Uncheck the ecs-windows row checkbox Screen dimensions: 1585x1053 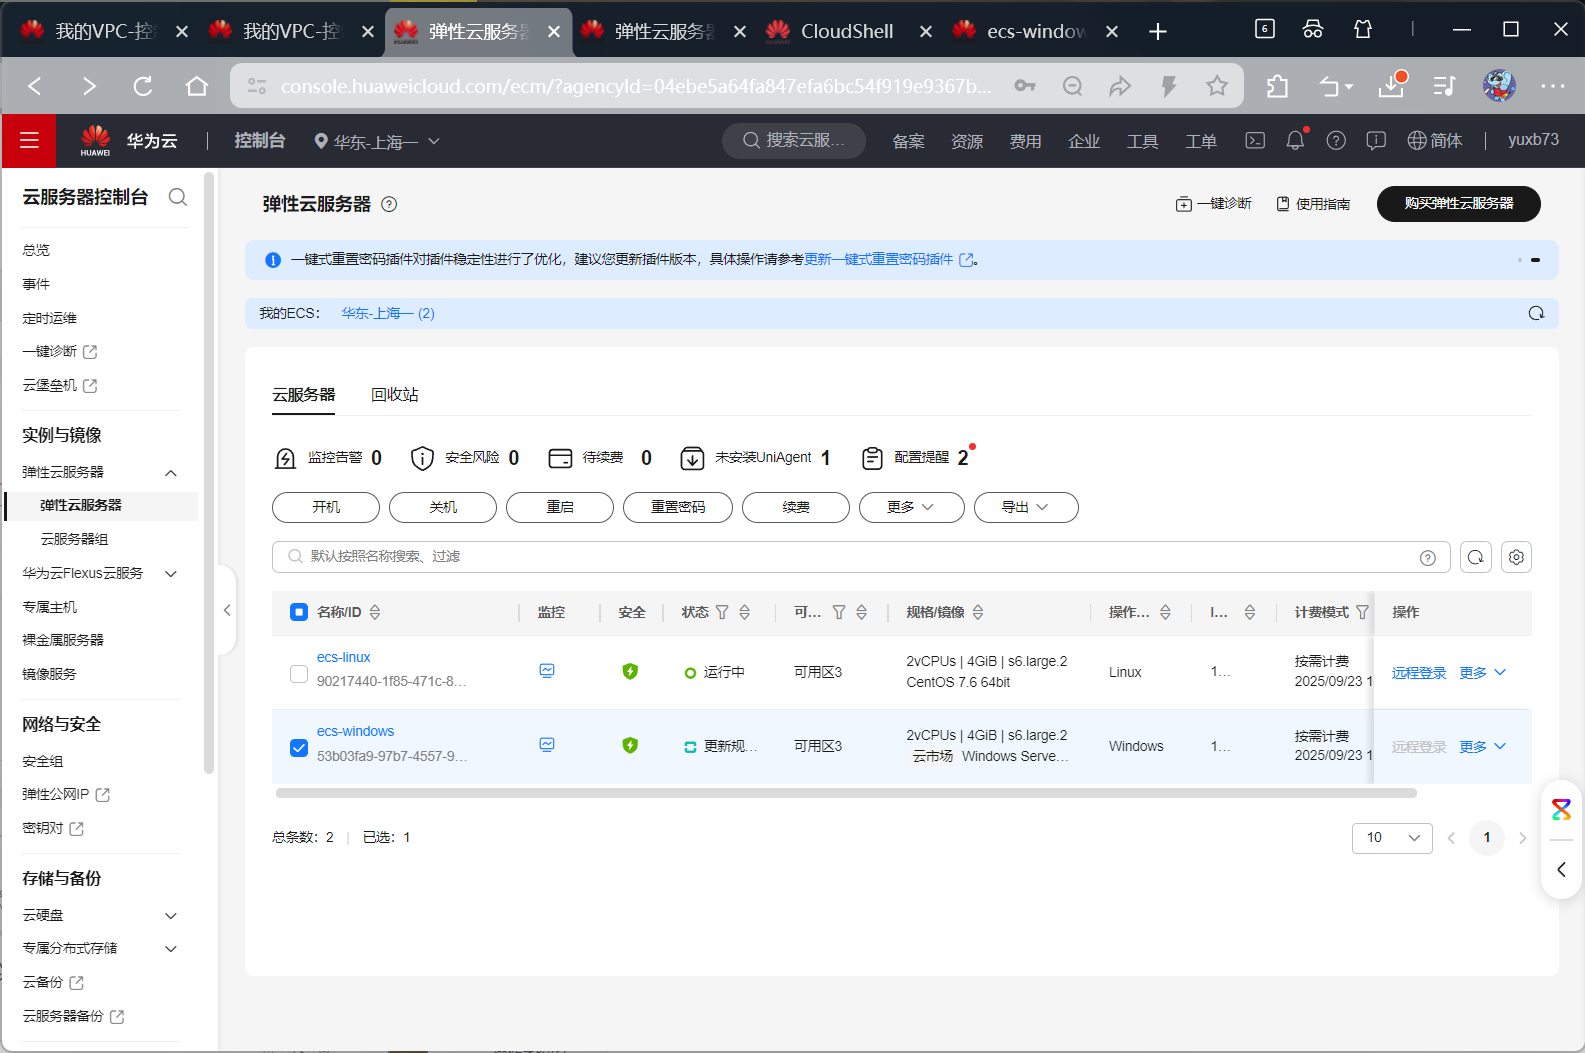(x=299, y=748)
